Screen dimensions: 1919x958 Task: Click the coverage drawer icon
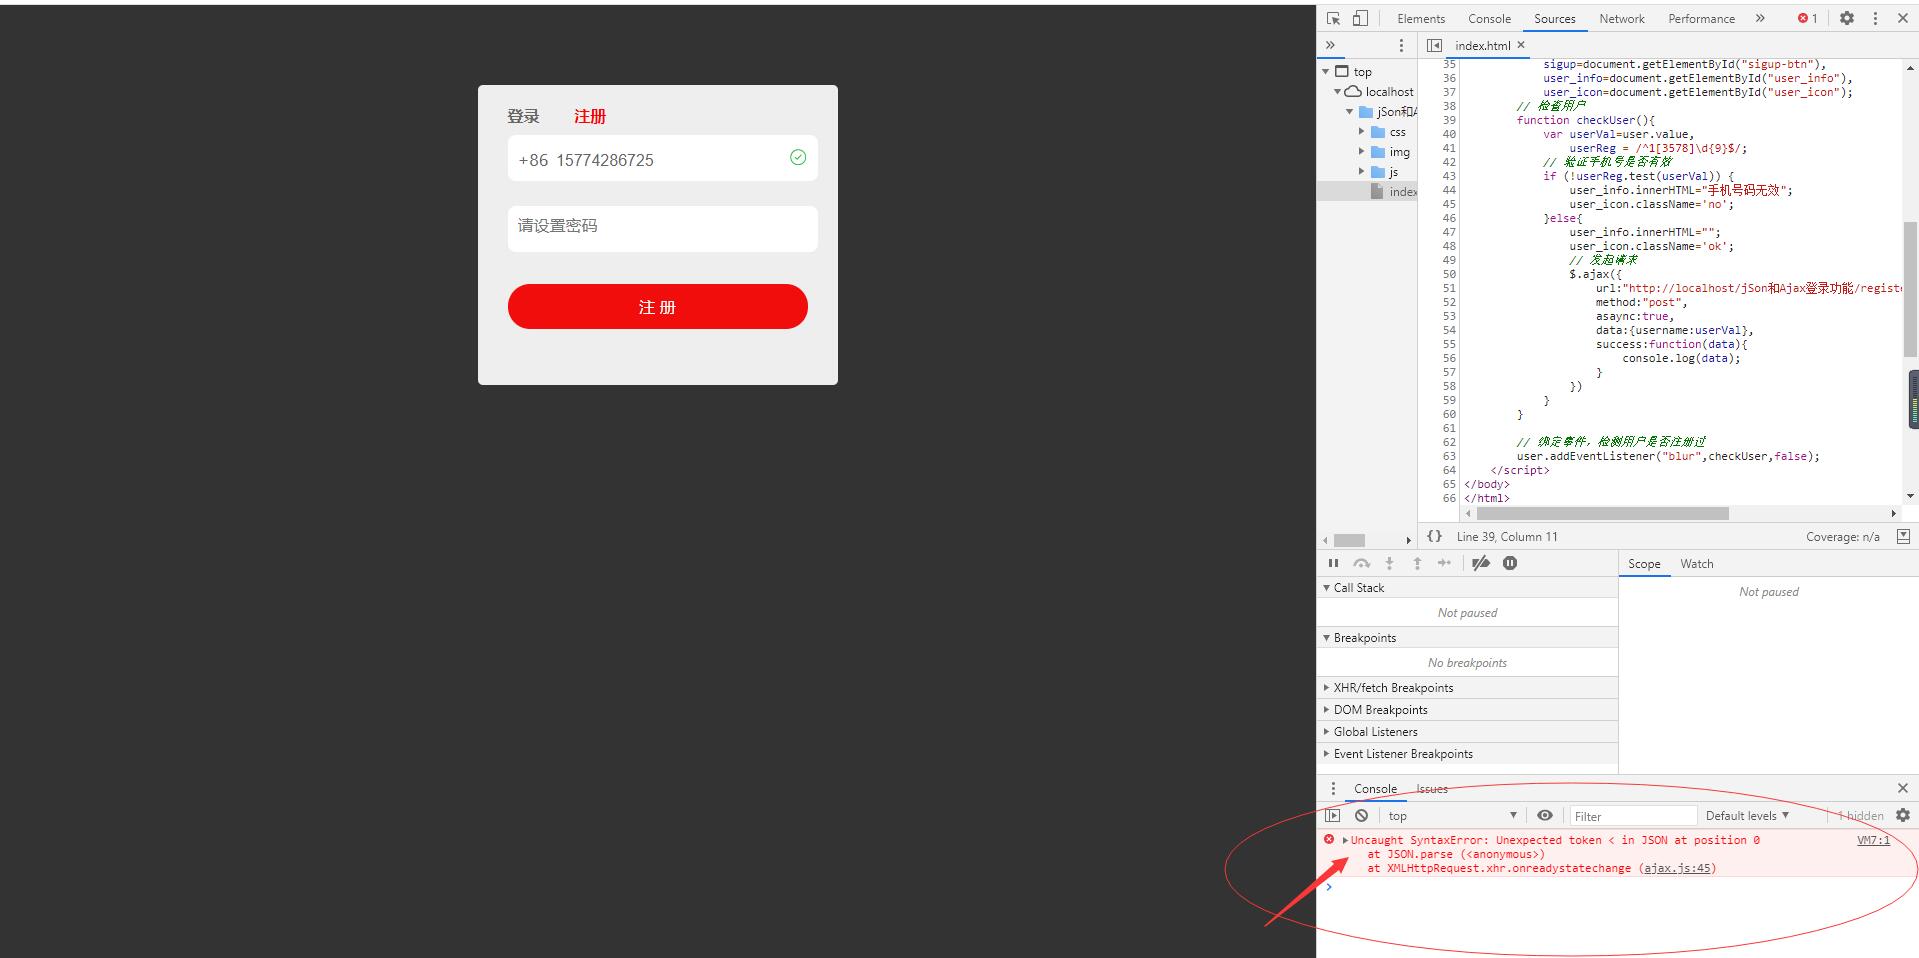pyautogui.click(x=1903, y=536)
